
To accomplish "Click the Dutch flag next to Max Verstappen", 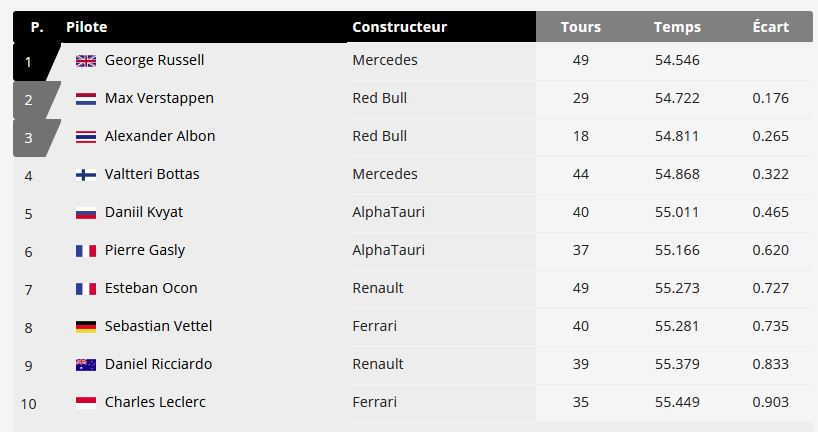I will tap(86, 99).
